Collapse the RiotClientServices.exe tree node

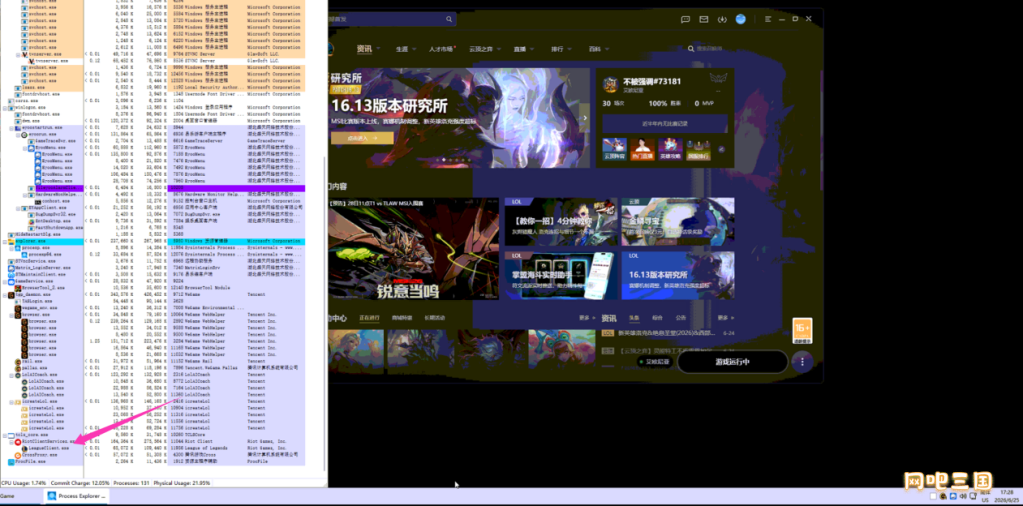(x=12, y=442)
